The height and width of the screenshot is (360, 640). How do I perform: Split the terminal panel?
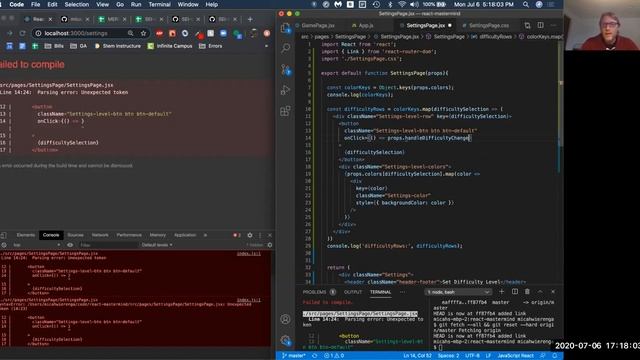tap(515, 292)
